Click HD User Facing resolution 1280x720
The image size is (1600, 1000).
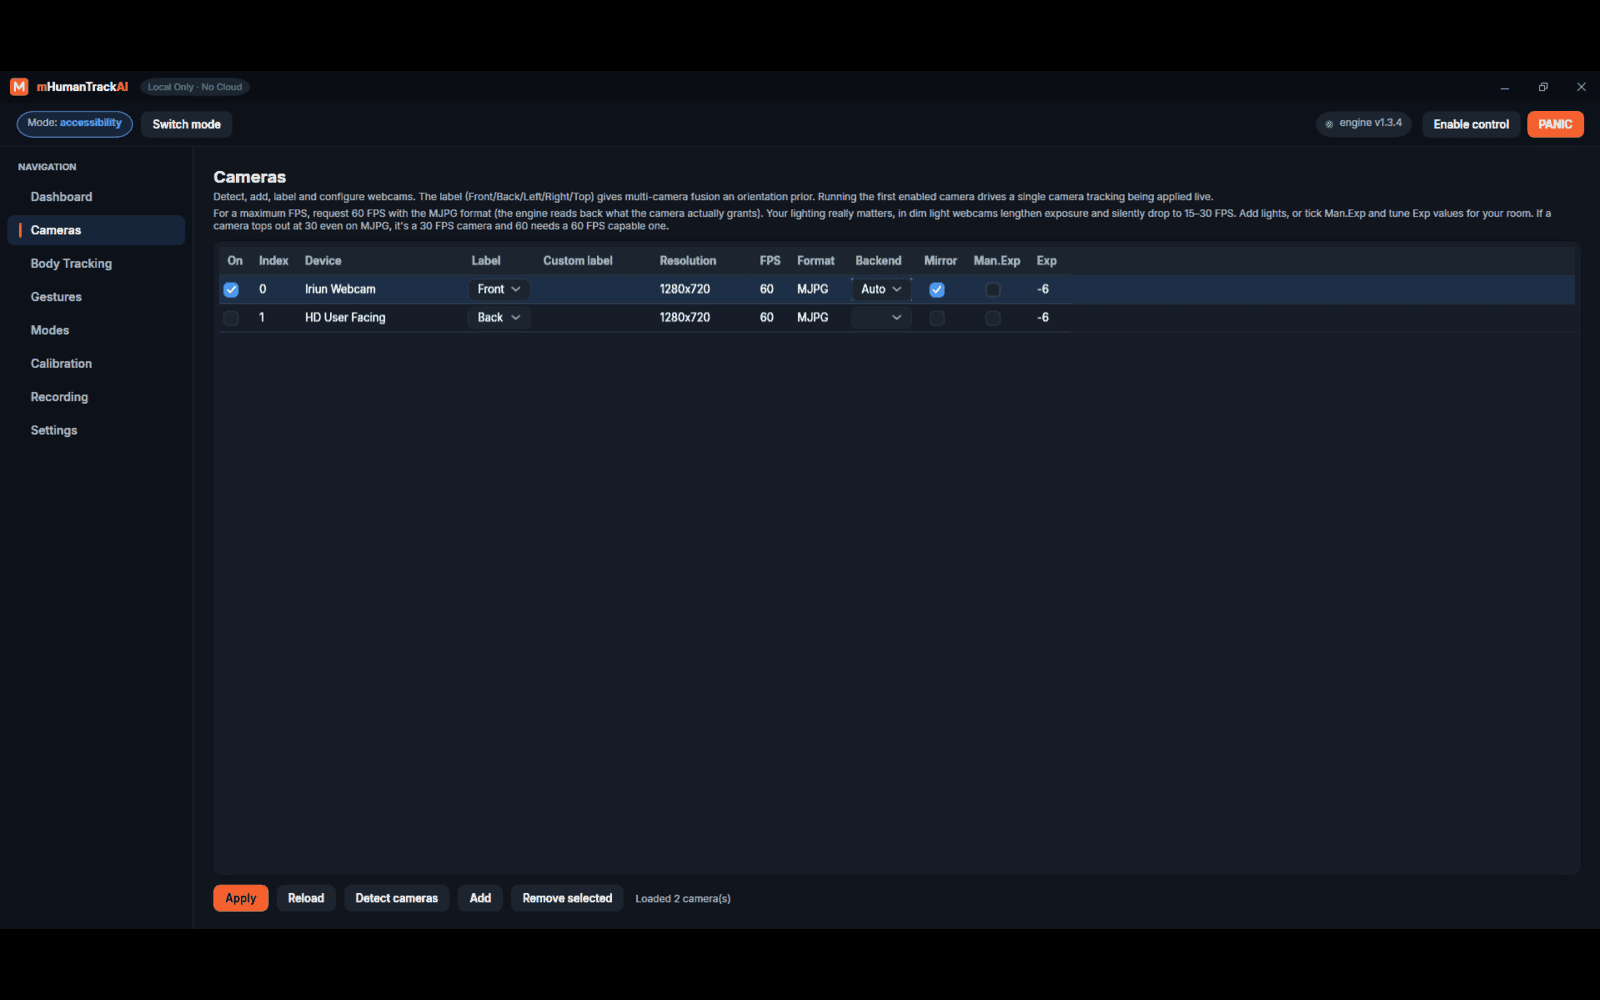pyautogui.click(x=685, y=317)
